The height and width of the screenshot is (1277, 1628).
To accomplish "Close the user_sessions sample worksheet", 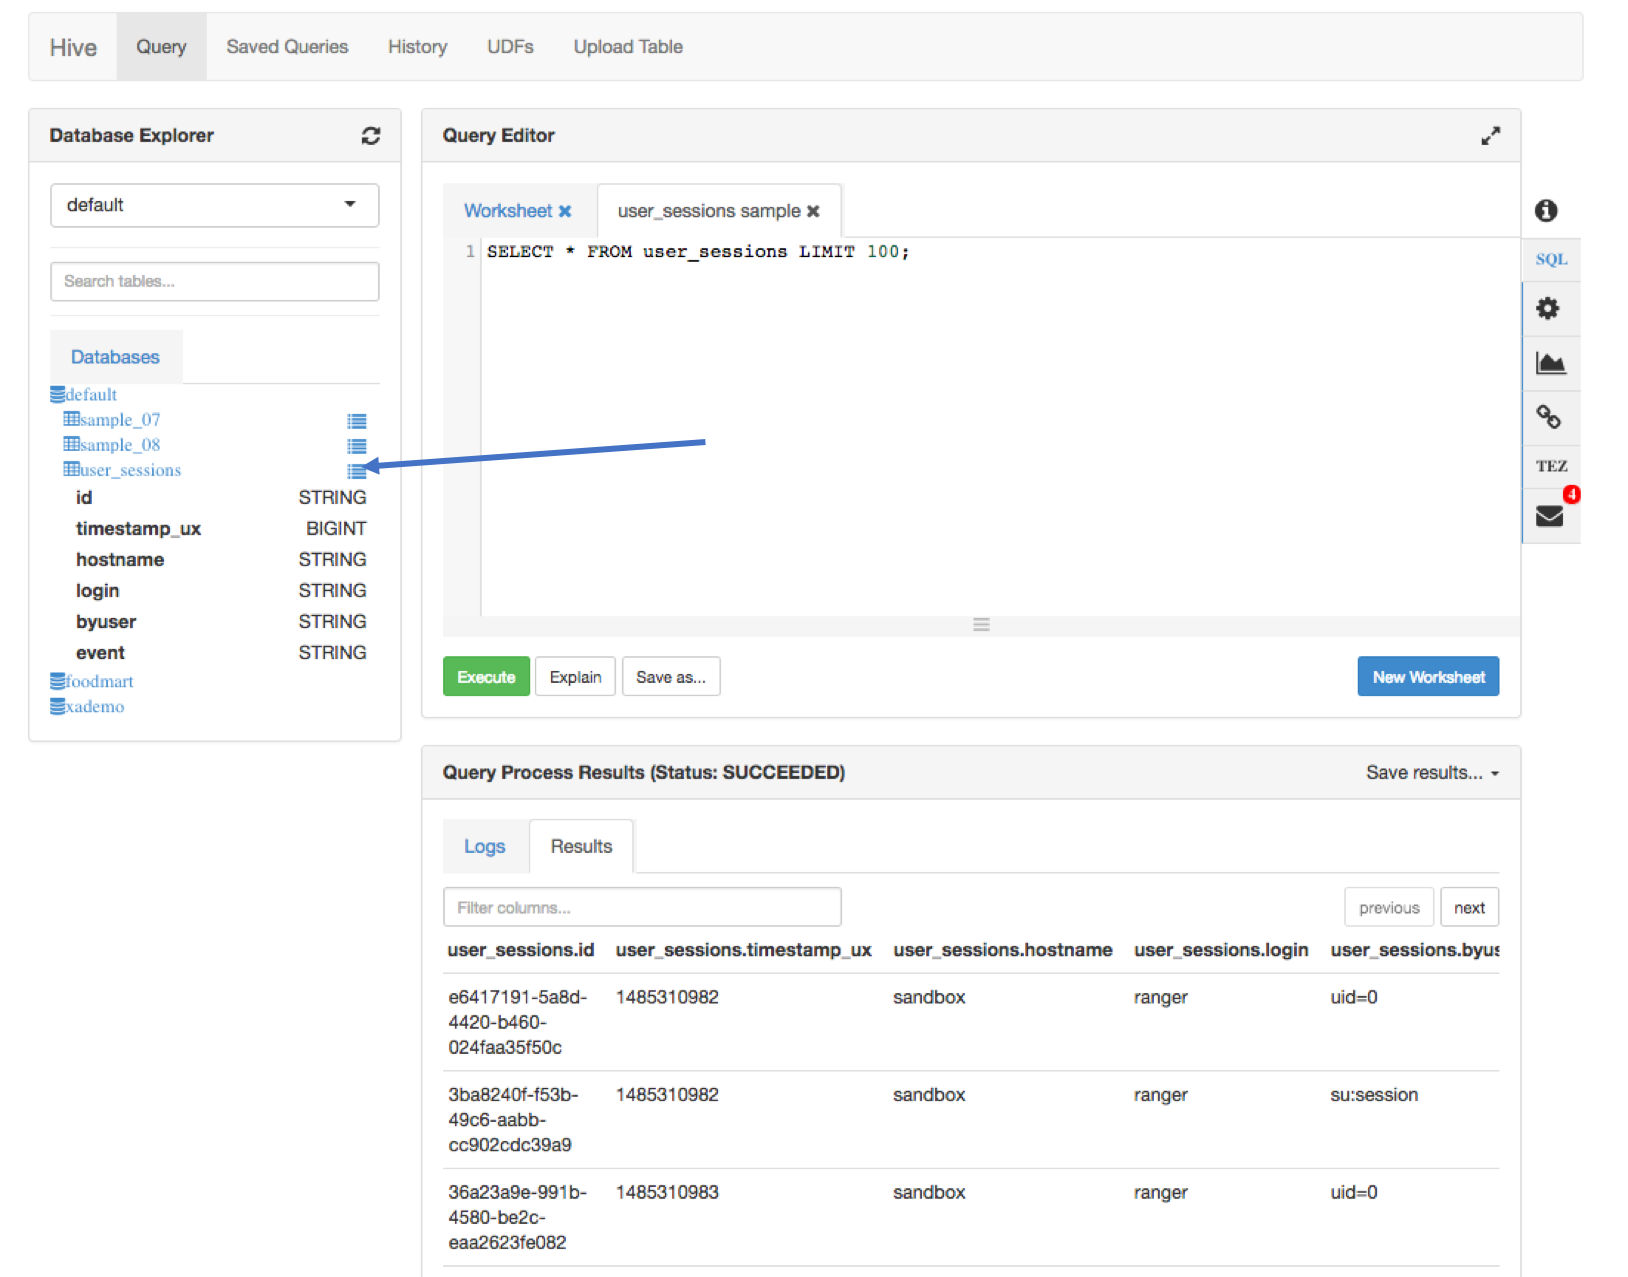I will coord(813,210).
